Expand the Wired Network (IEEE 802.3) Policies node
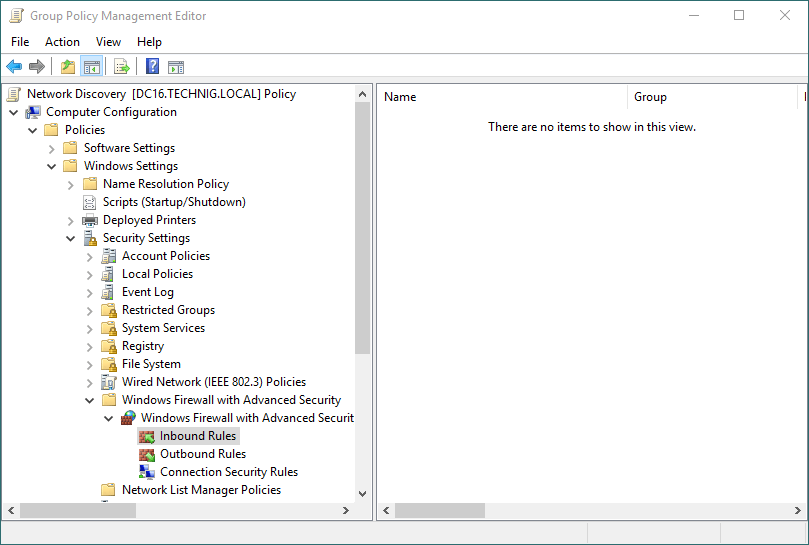 89,383
